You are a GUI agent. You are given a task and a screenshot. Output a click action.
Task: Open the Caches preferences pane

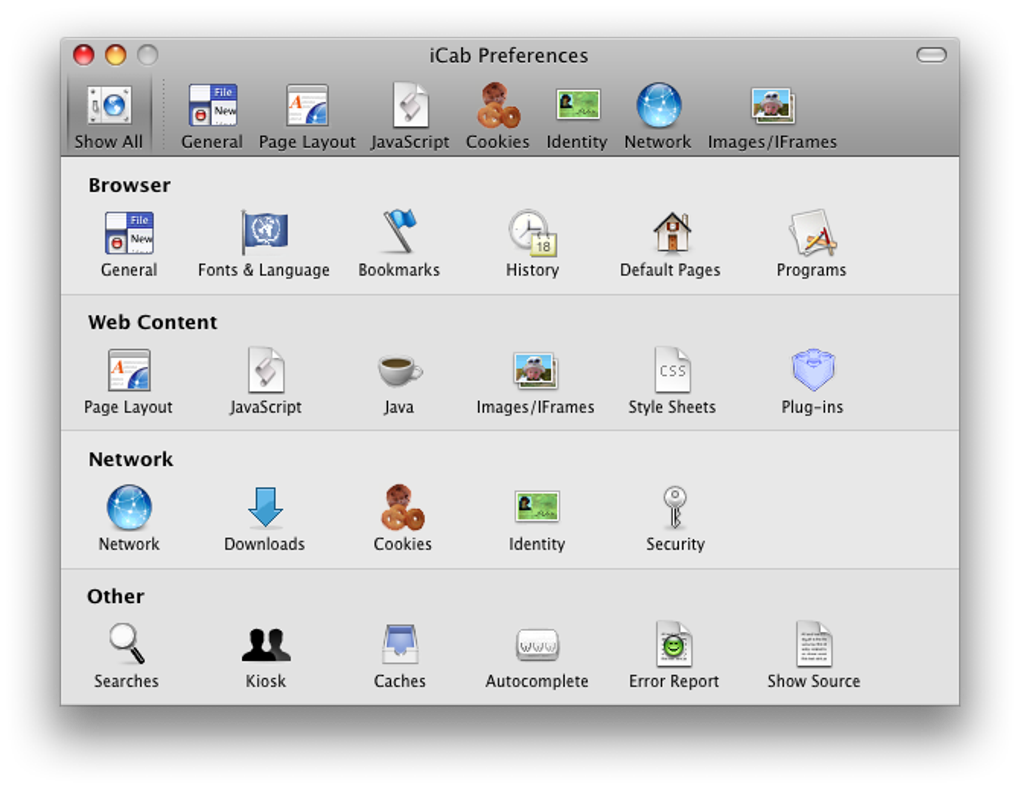399,656
